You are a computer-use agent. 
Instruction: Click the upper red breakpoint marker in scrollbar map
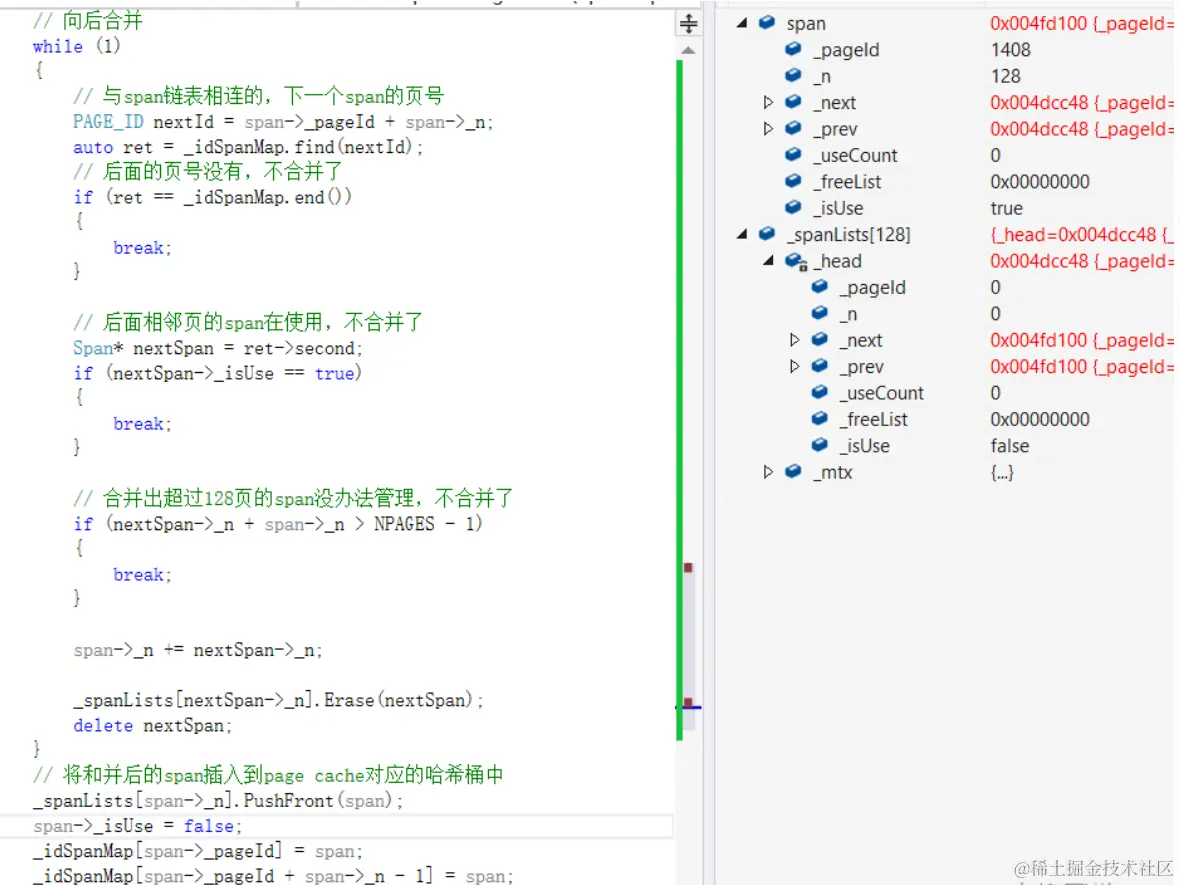(x=688, y=566)
